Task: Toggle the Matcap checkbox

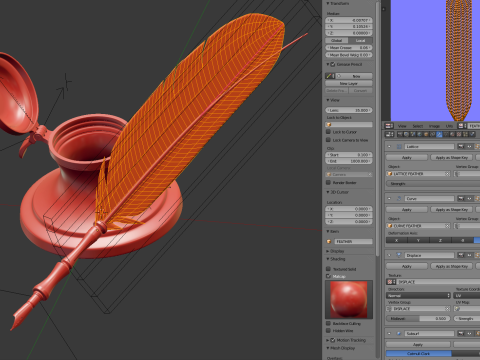Action: pos(328,276)
